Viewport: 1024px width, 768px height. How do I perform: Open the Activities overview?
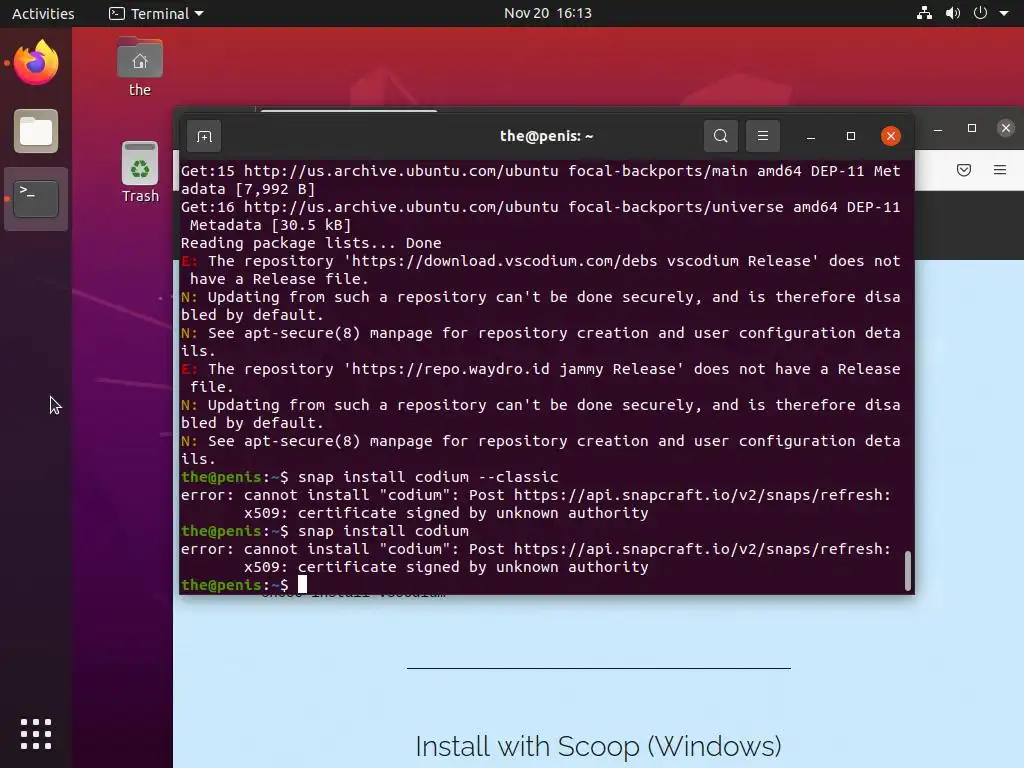tap(43, 13)
